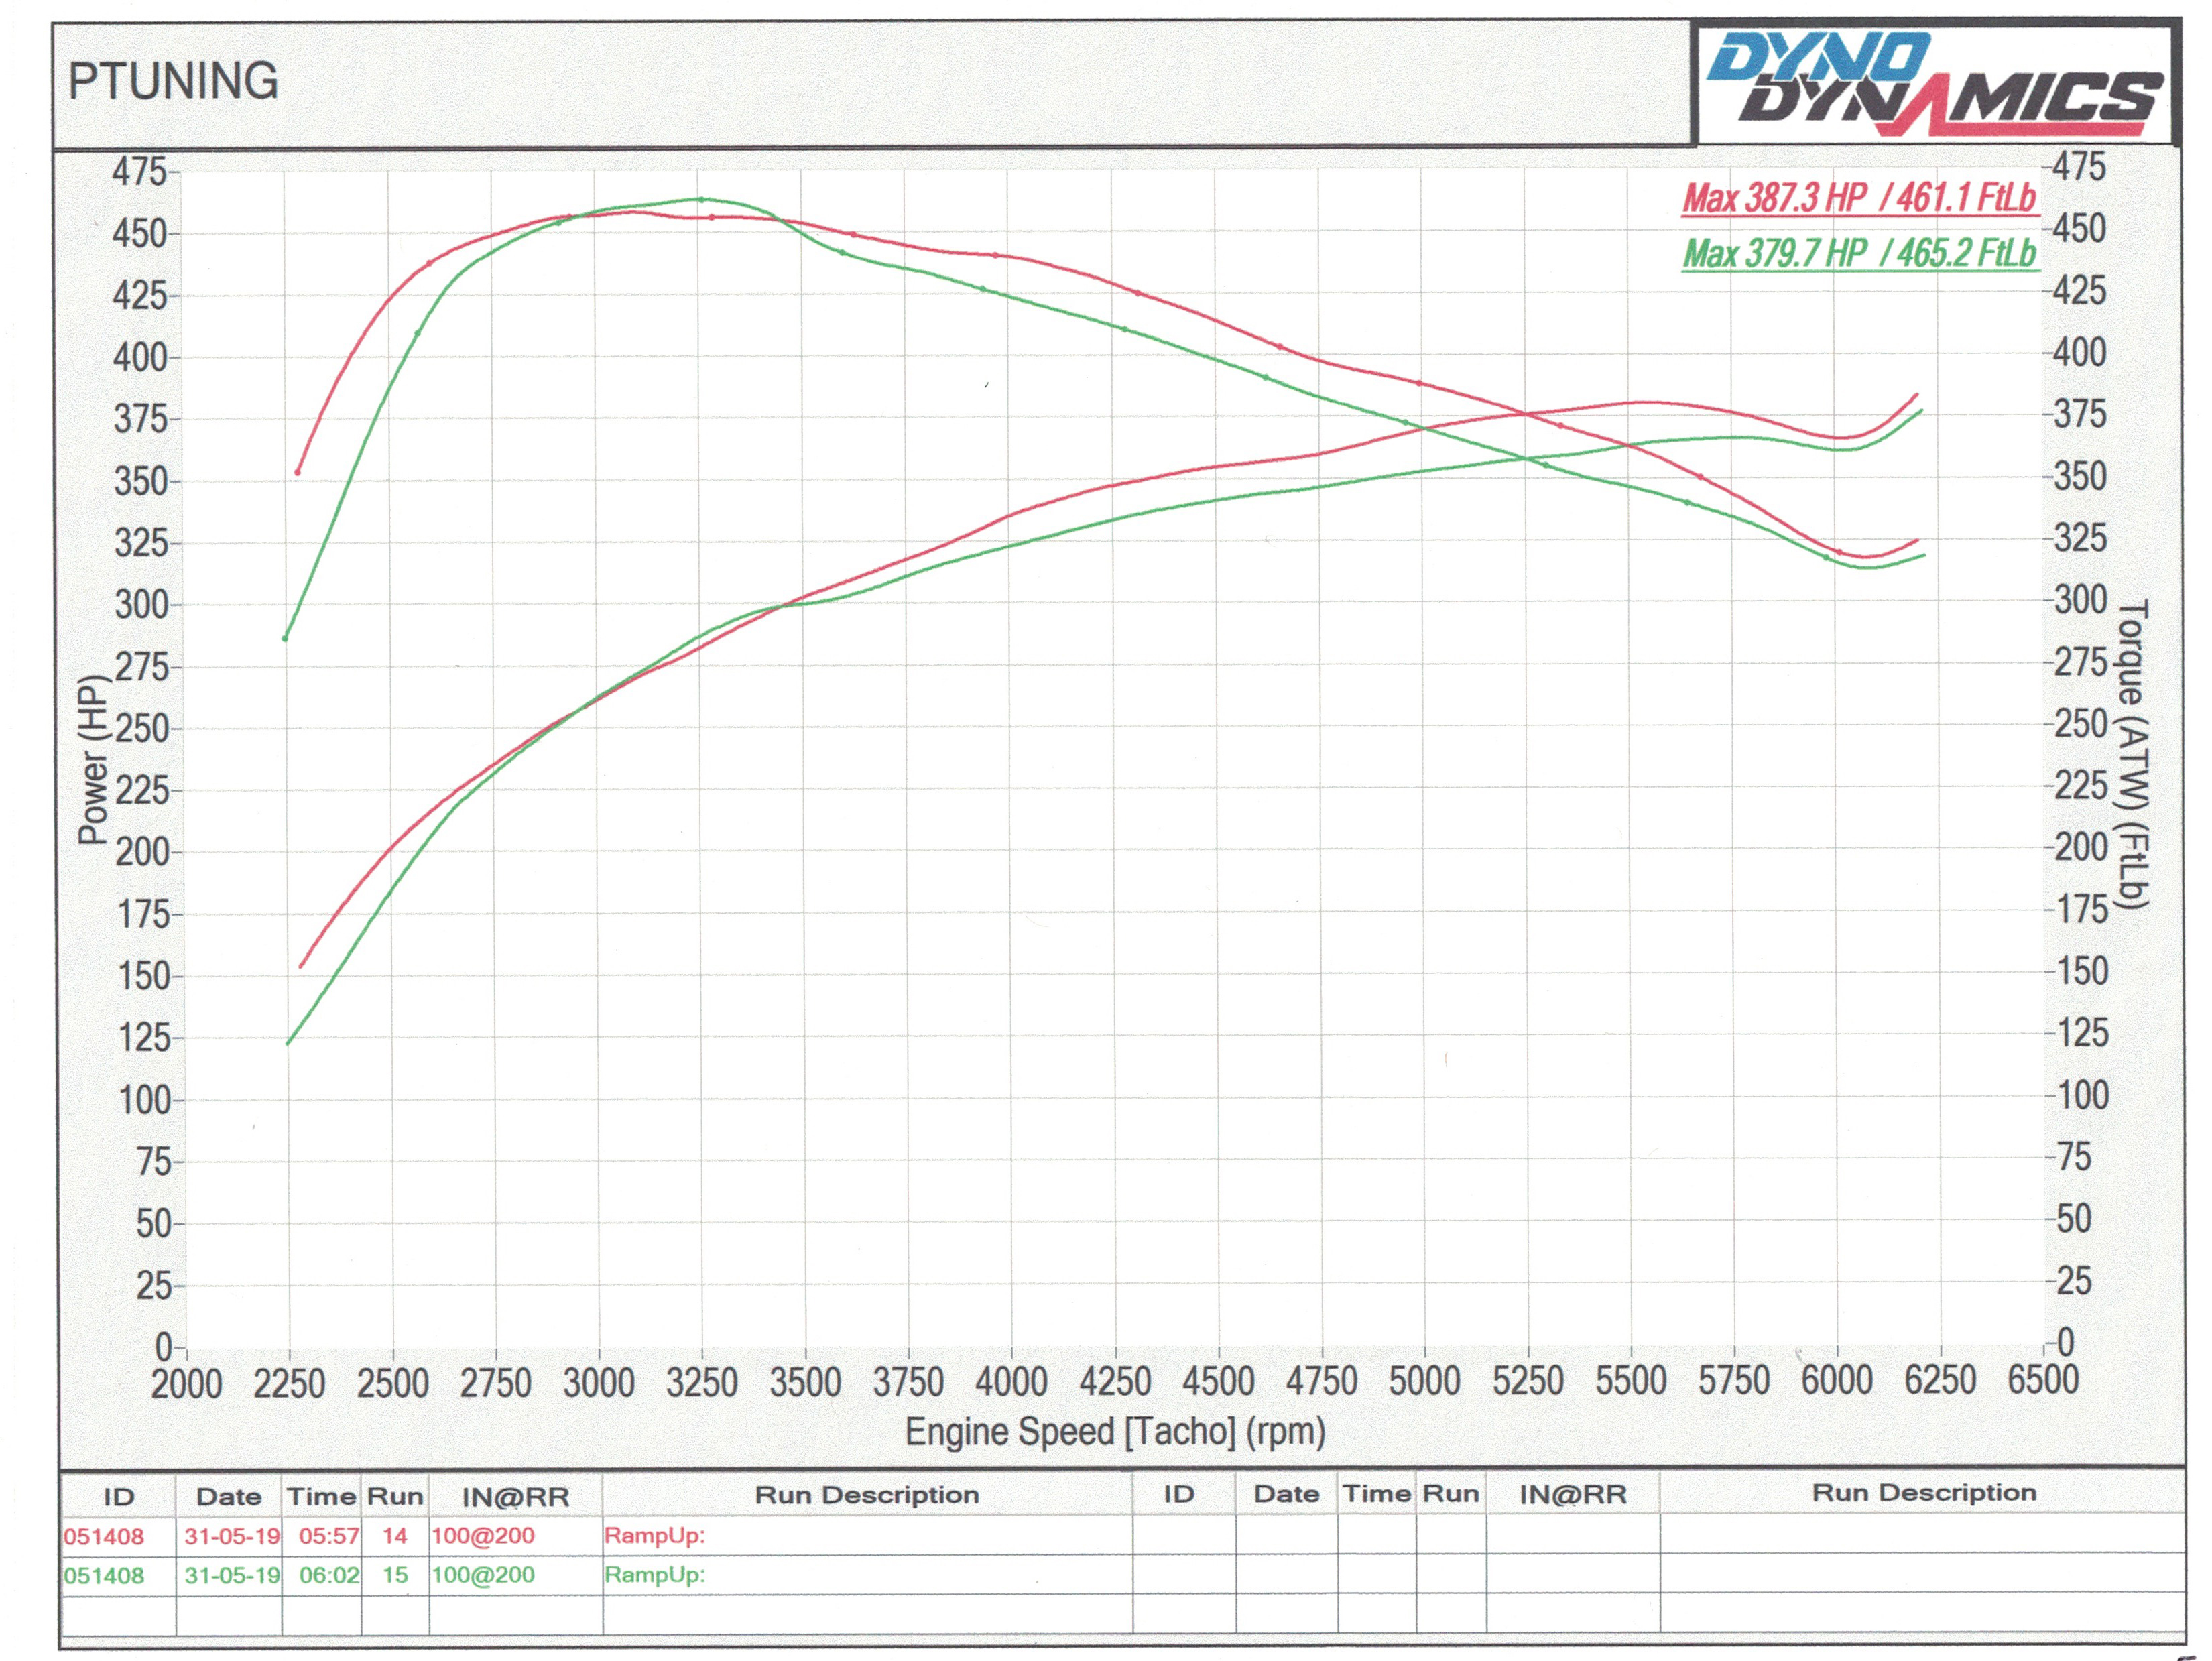Click the green 06:02 time cell
The height and width of the screenshot is (1661, 2212).
[x=329, y=1575]
